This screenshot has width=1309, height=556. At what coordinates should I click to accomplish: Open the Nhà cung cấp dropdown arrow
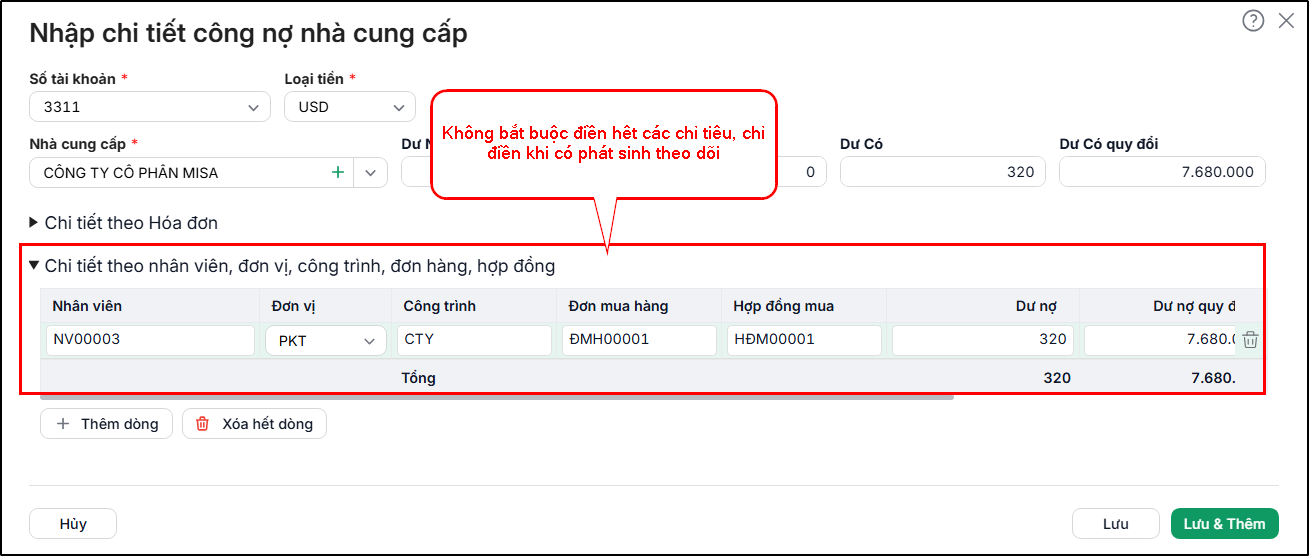click(371, 172)
